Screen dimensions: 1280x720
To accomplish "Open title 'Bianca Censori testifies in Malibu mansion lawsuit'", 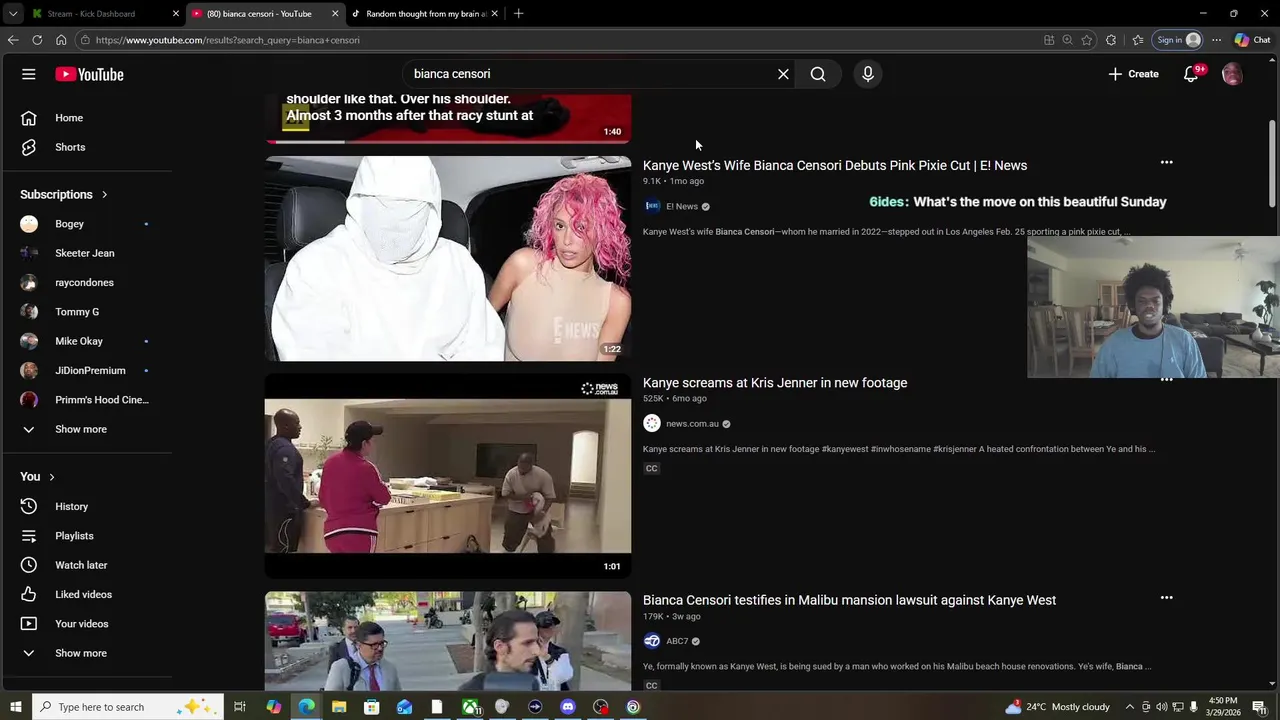I will pyautogui.click(x=849, y=600).
